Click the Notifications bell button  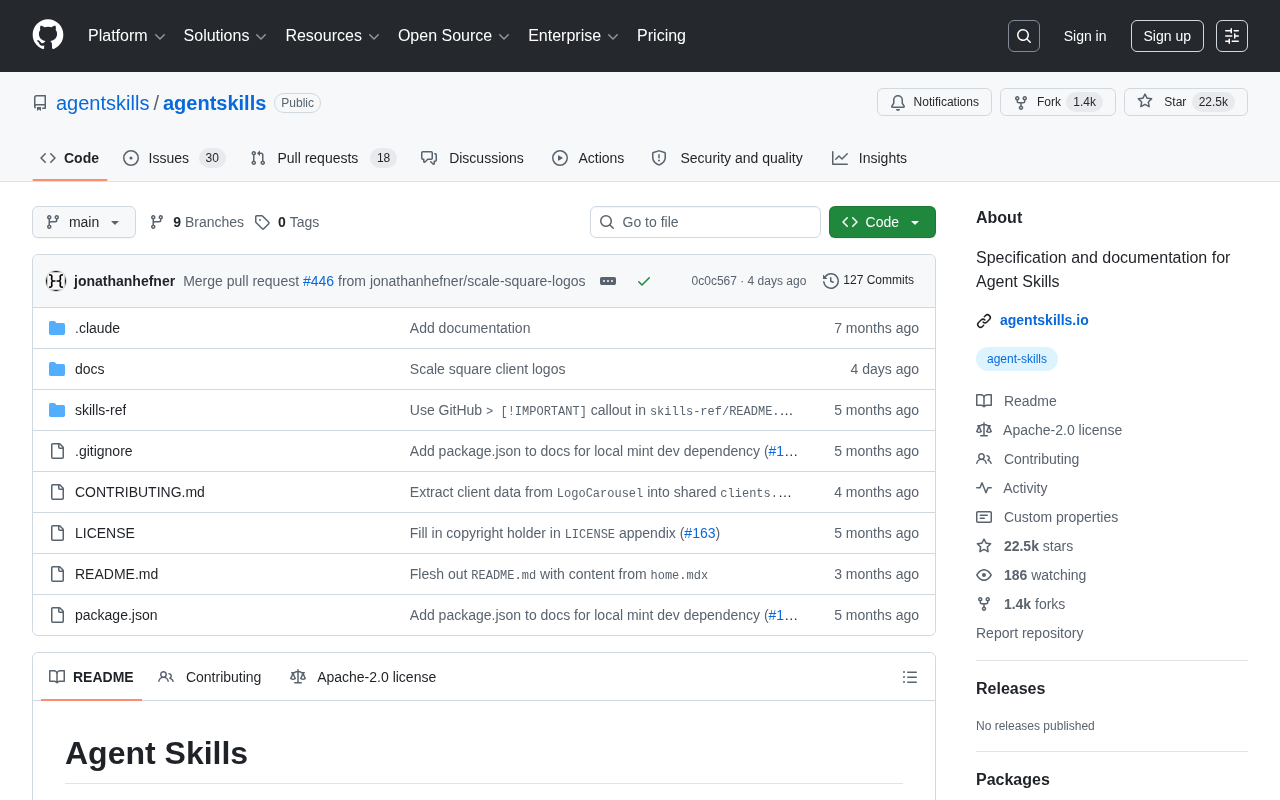coord(934,102)
